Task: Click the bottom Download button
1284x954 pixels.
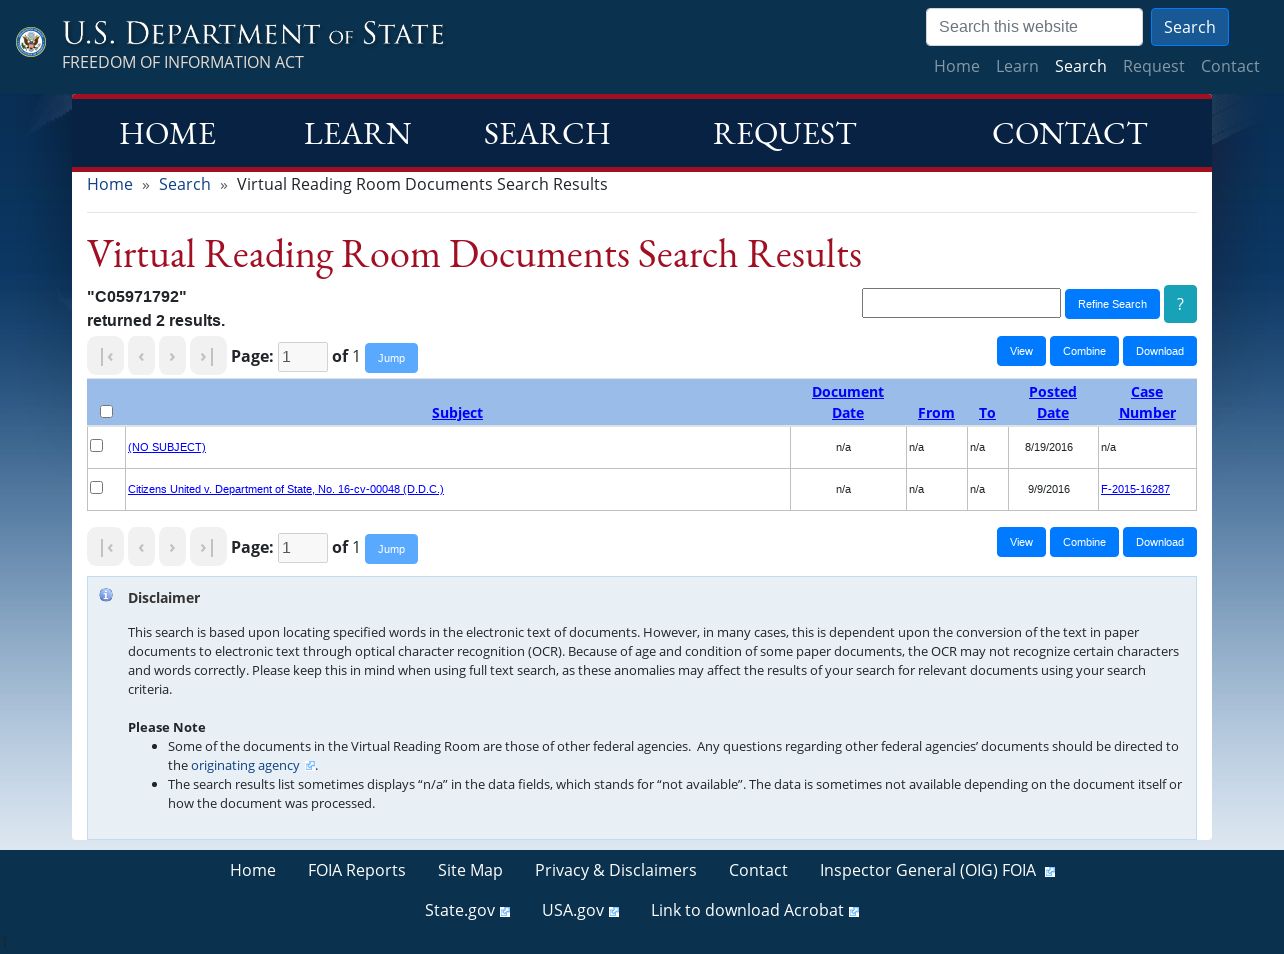Action: click(1160, 542)
